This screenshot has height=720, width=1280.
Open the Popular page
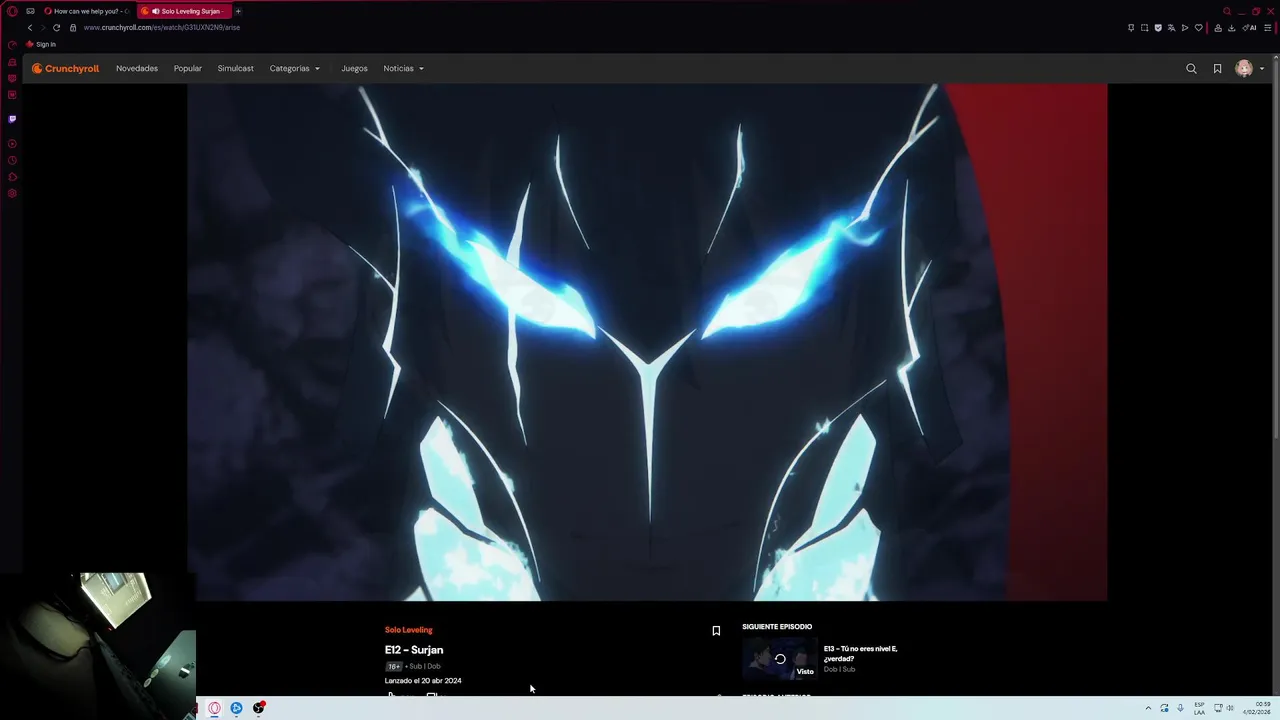tap(188, 69)
